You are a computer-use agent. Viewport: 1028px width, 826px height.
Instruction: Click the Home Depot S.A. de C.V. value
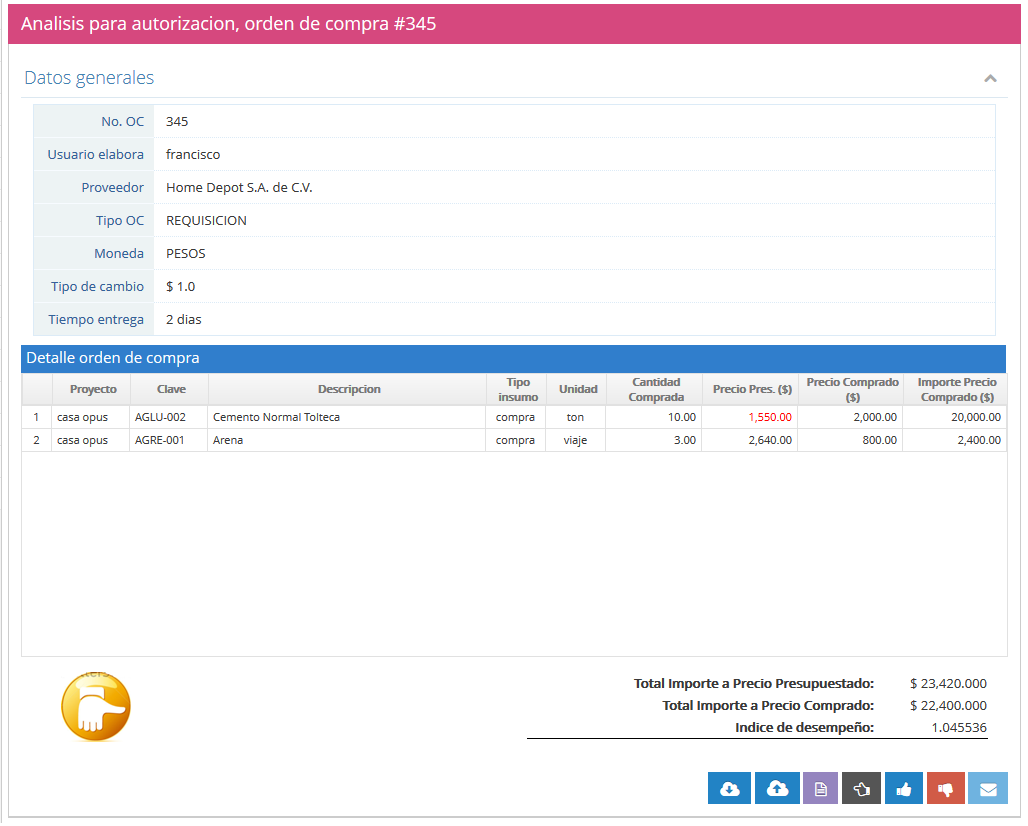point(239,187)
